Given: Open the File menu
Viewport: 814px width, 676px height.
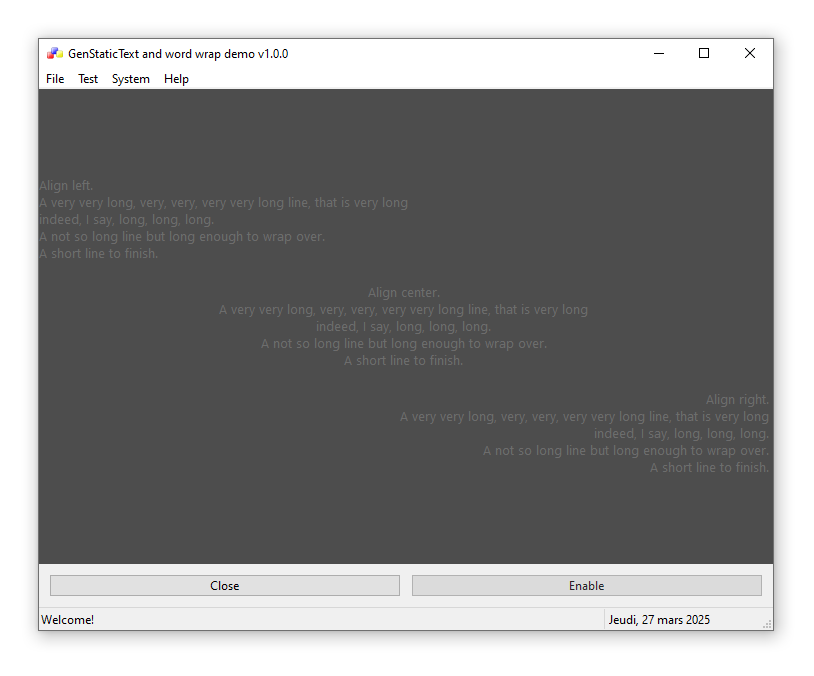Looking at the screenshot, I should (x=55, y=79).
